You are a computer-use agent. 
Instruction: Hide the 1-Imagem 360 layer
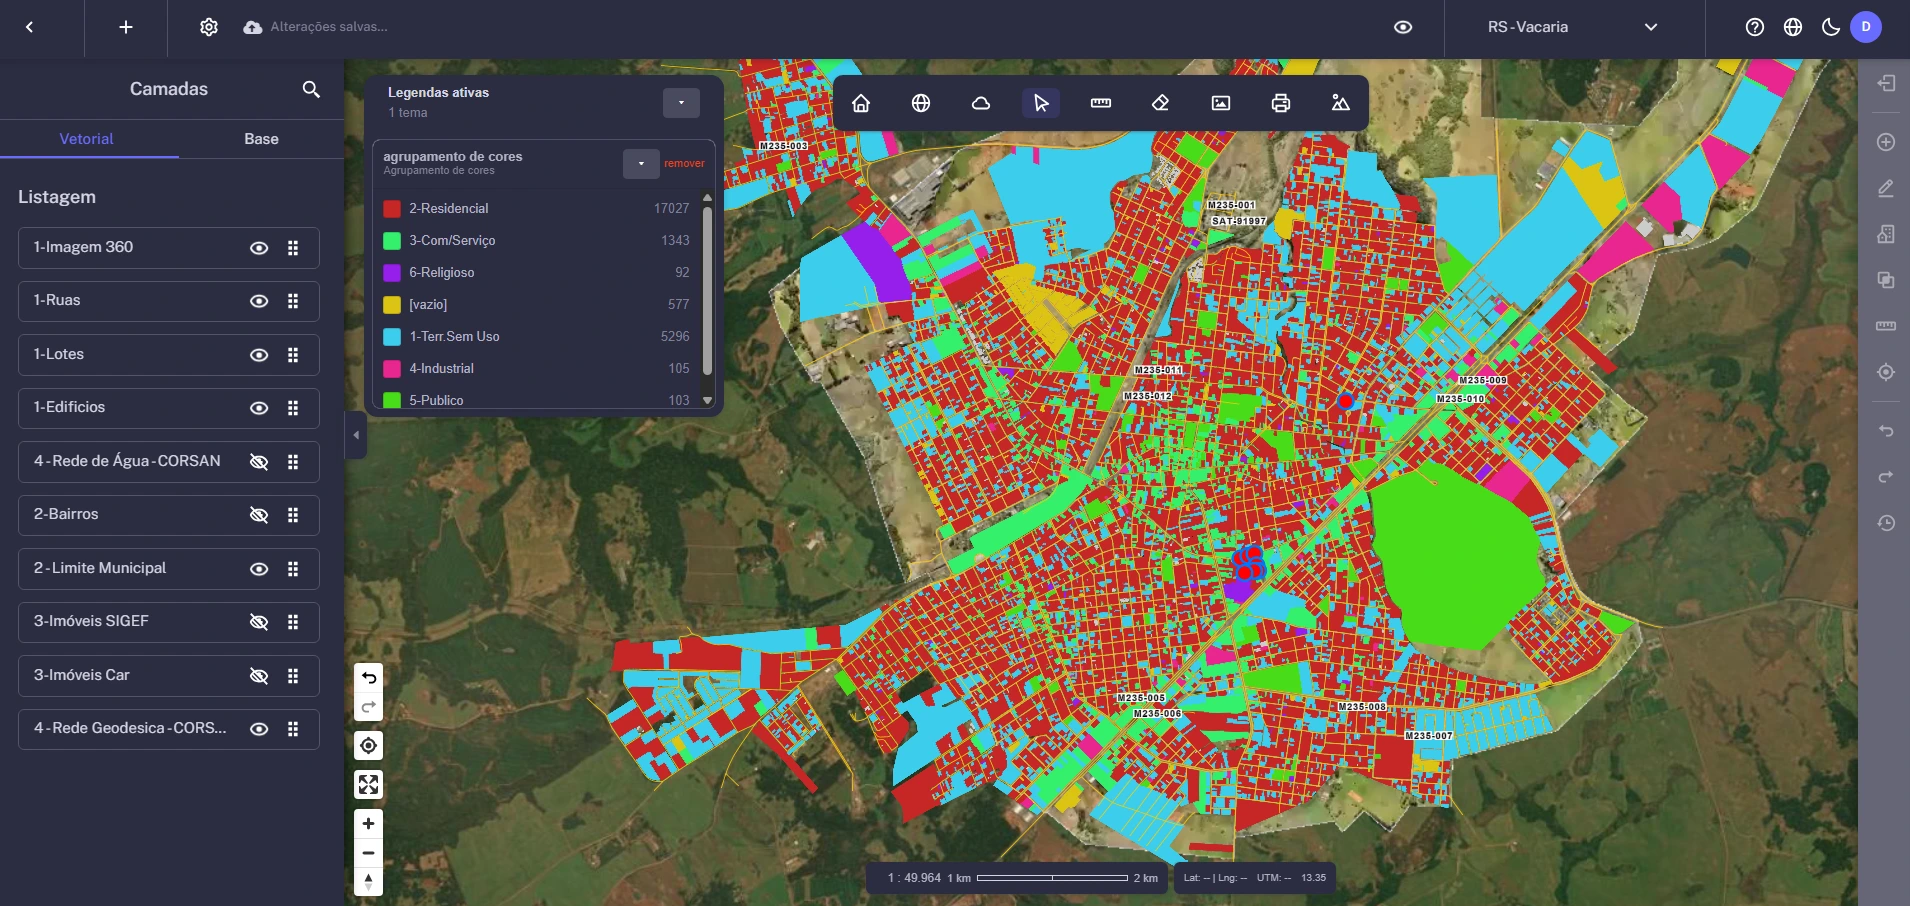click(259, 248)
